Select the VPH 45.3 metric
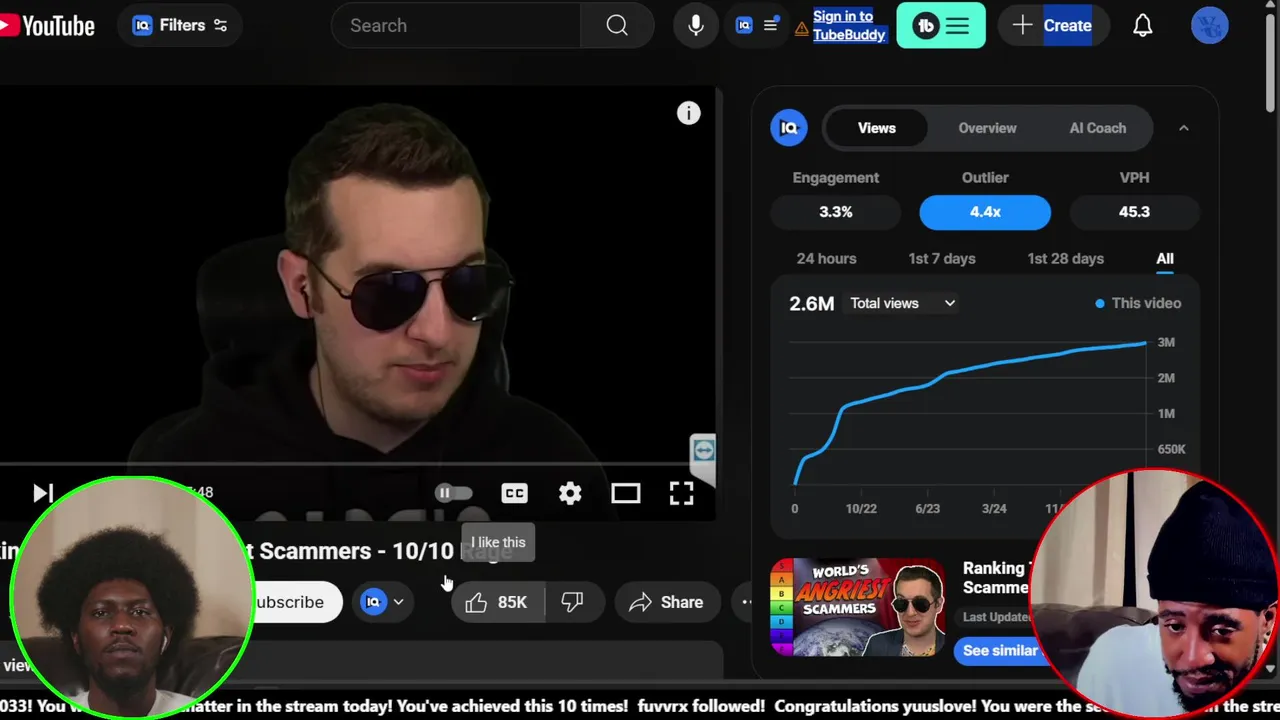1280x720 pixels. [x=1134, y=212]
